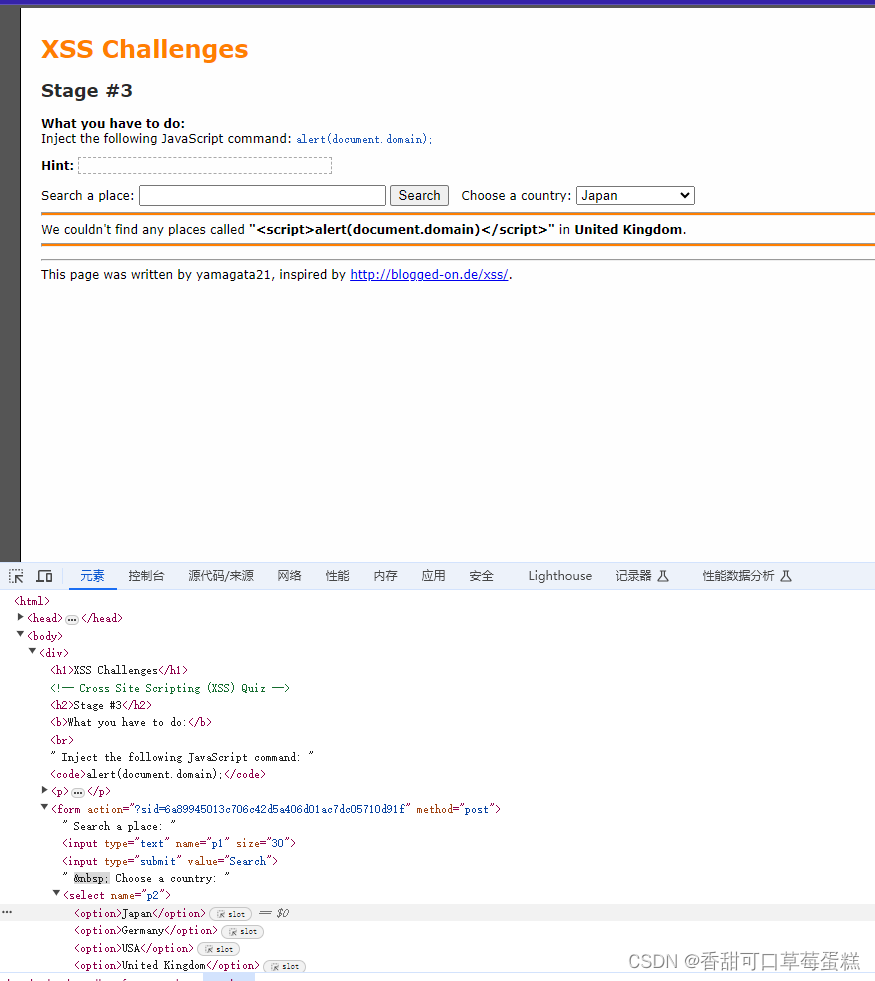Collapse the body element in the DOM tree

coord(20,635)
